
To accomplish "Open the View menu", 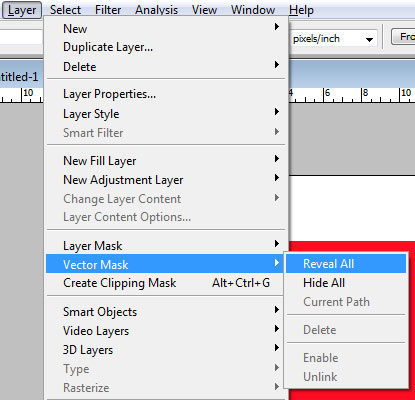I will coord(204,10).
